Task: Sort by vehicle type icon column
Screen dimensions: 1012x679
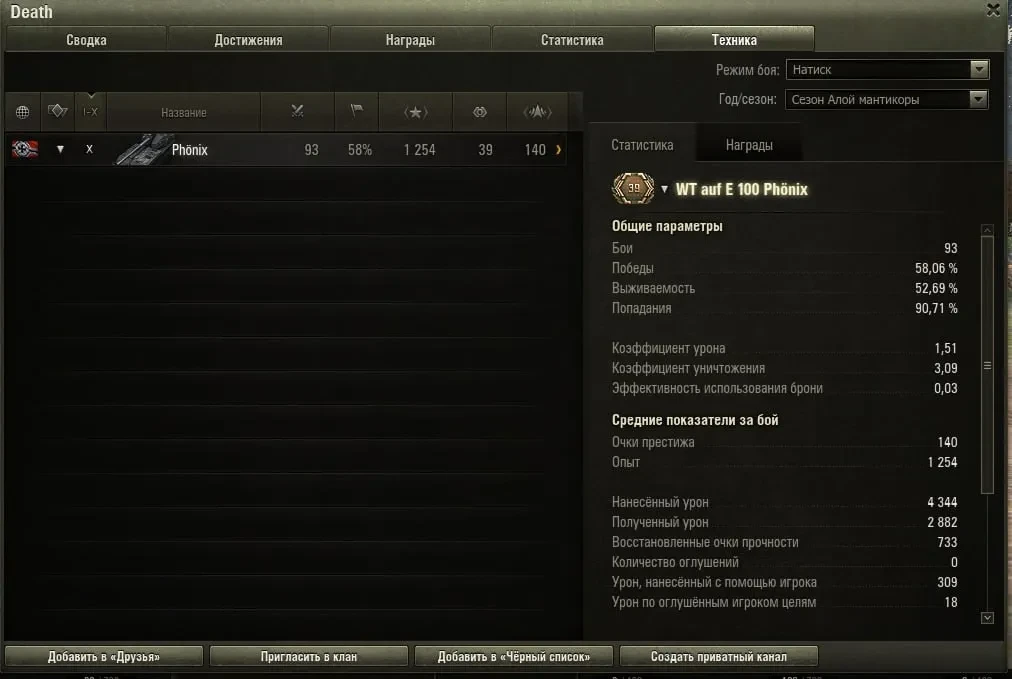Action: click(x=57, y=112)
